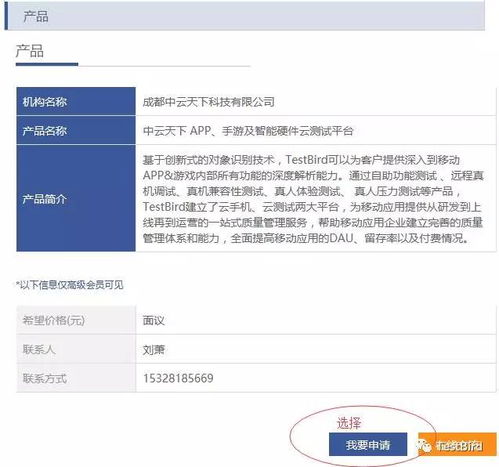
Task: Click the 产品 header bar title
Action: (36, 16)
